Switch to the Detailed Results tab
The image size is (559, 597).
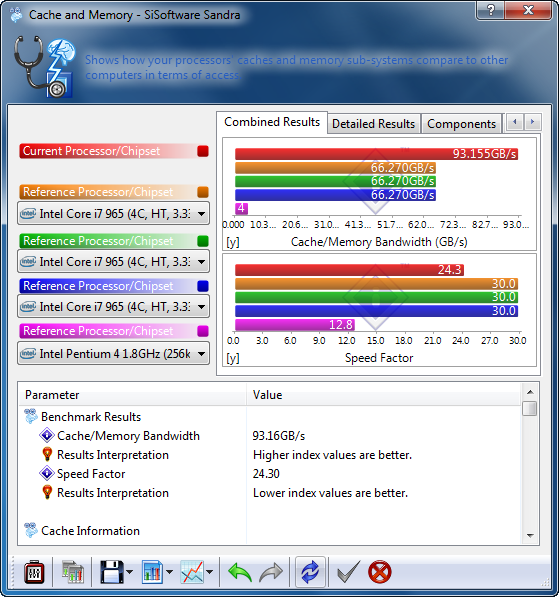(373, 124)
